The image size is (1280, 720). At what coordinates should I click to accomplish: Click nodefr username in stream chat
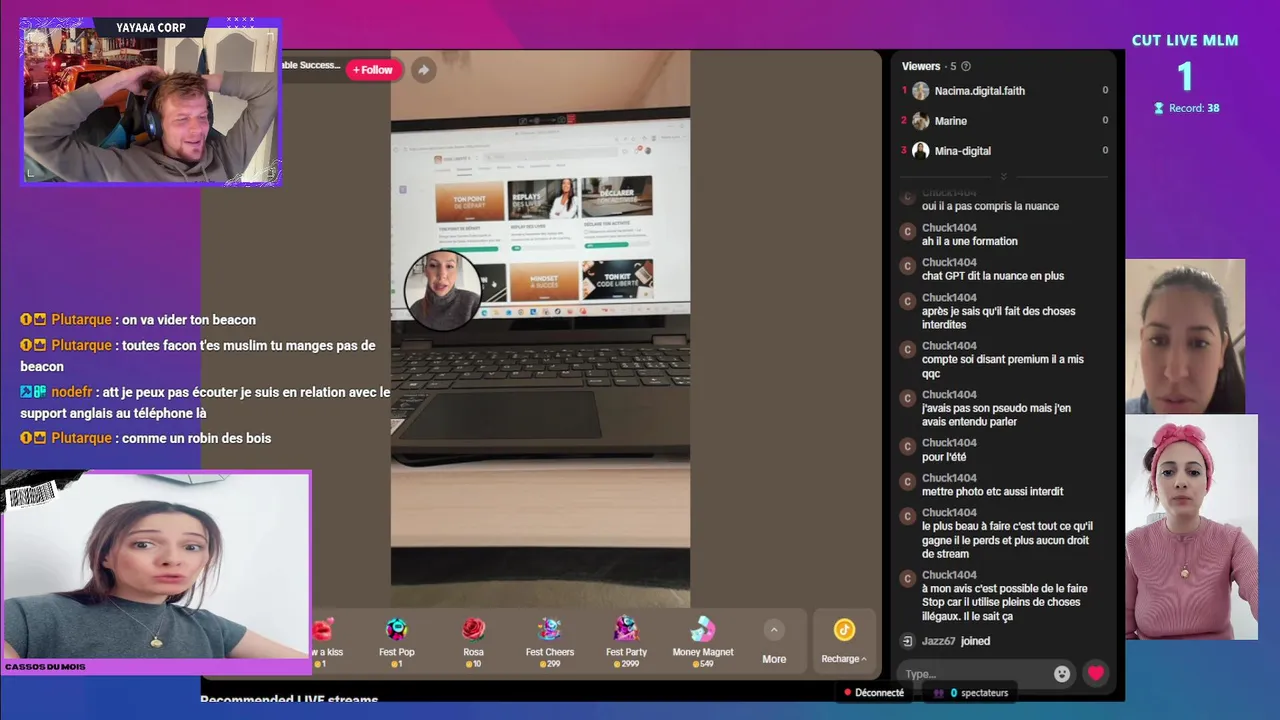71,392
